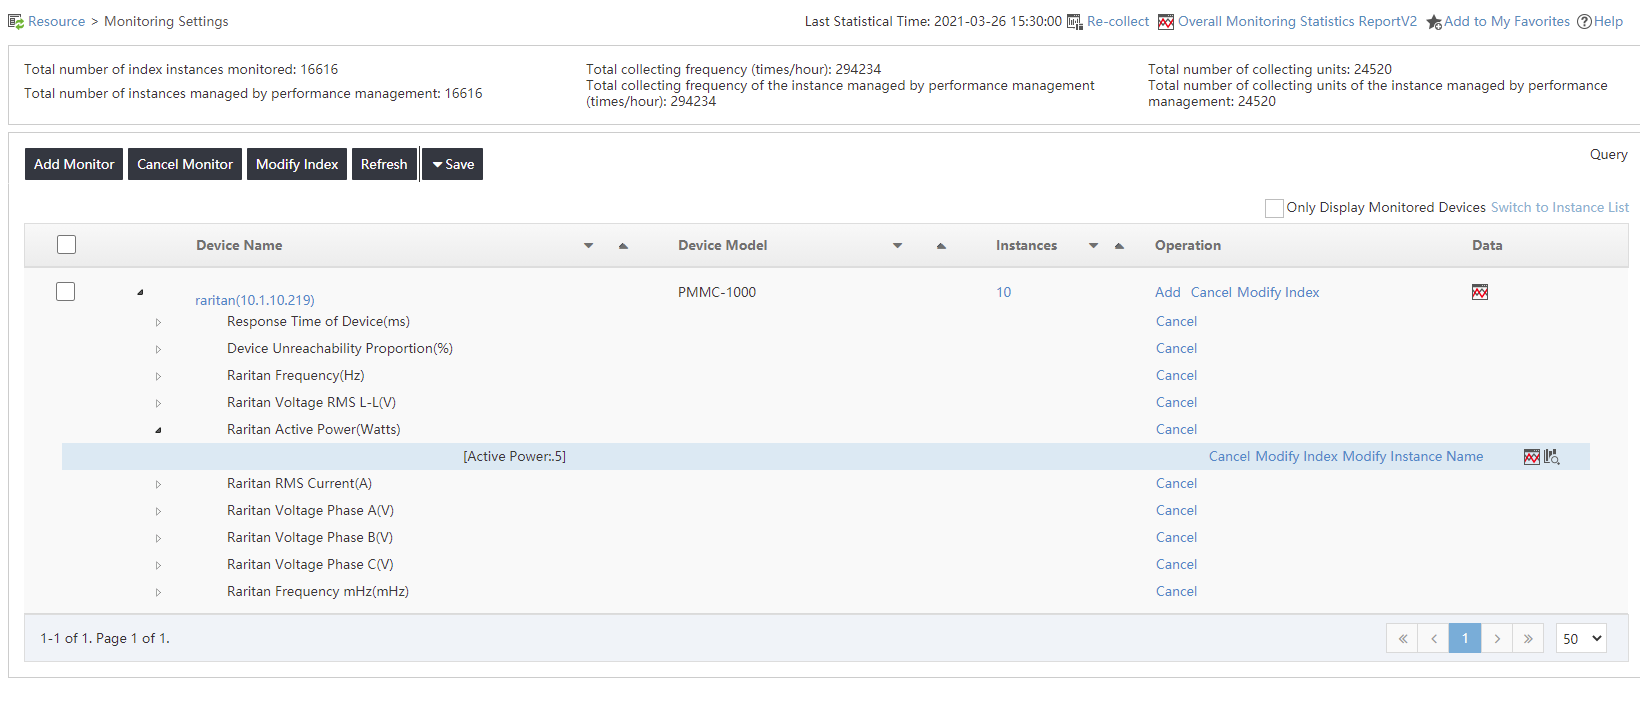Select page 1 in pagination
The height and width of the screenshot is (726, 1640).
click(x=1465, y=638)
